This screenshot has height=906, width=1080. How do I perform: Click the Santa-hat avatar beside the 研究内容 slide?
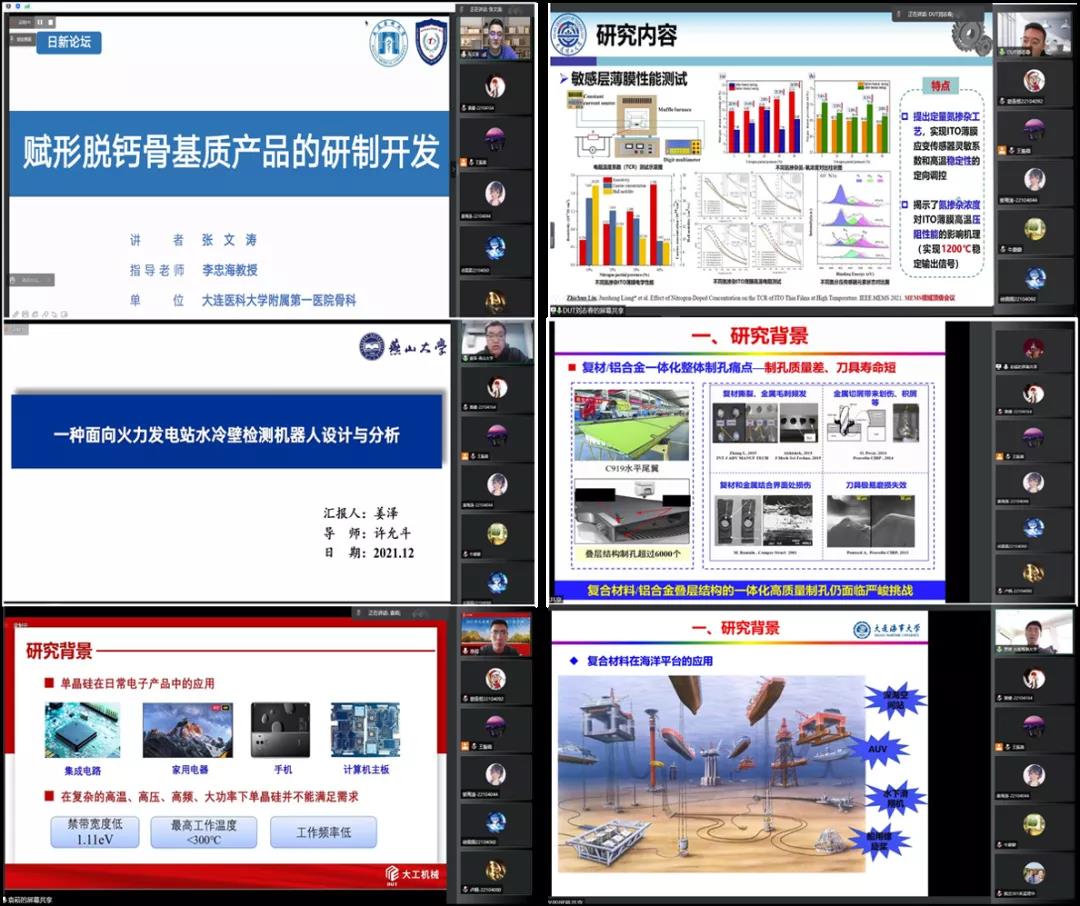[x=1034, y=81]
